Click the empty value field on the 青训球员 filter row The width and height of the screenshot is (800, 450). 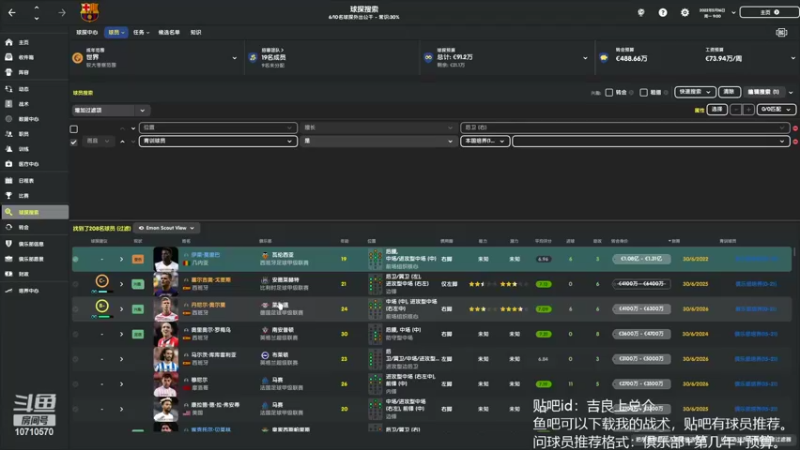tap(651, 141)
